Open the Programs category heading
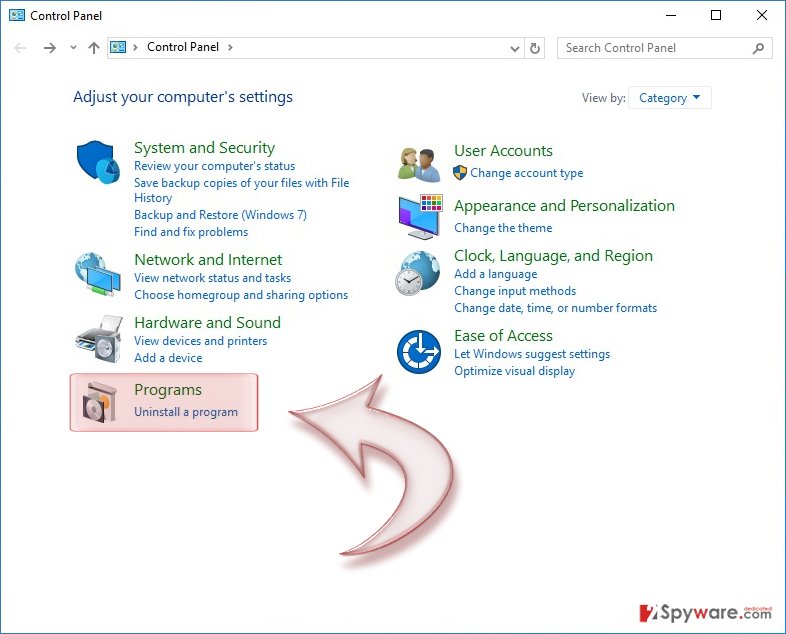The image size is (786, 634). pos(168,390)
